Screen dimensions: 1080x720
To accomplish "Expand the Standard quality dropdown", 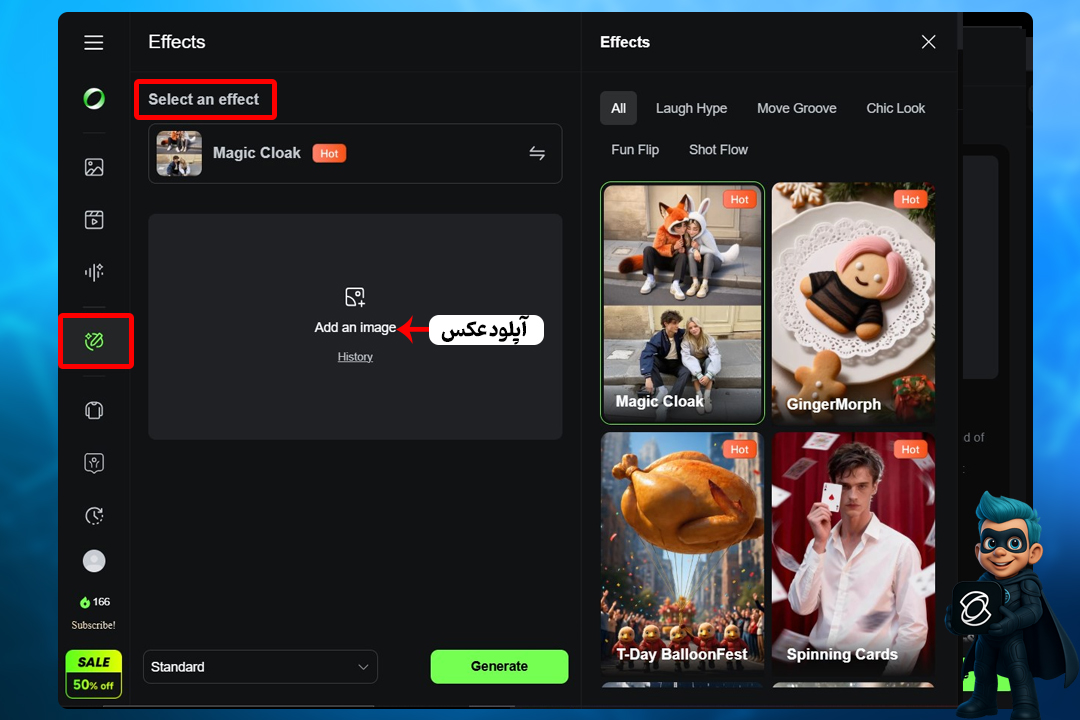I will coord(260,667).
